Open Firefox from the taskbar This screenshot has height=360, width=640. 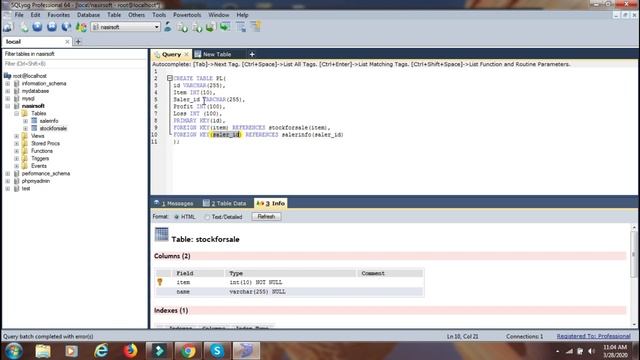(x=130, y=351)
